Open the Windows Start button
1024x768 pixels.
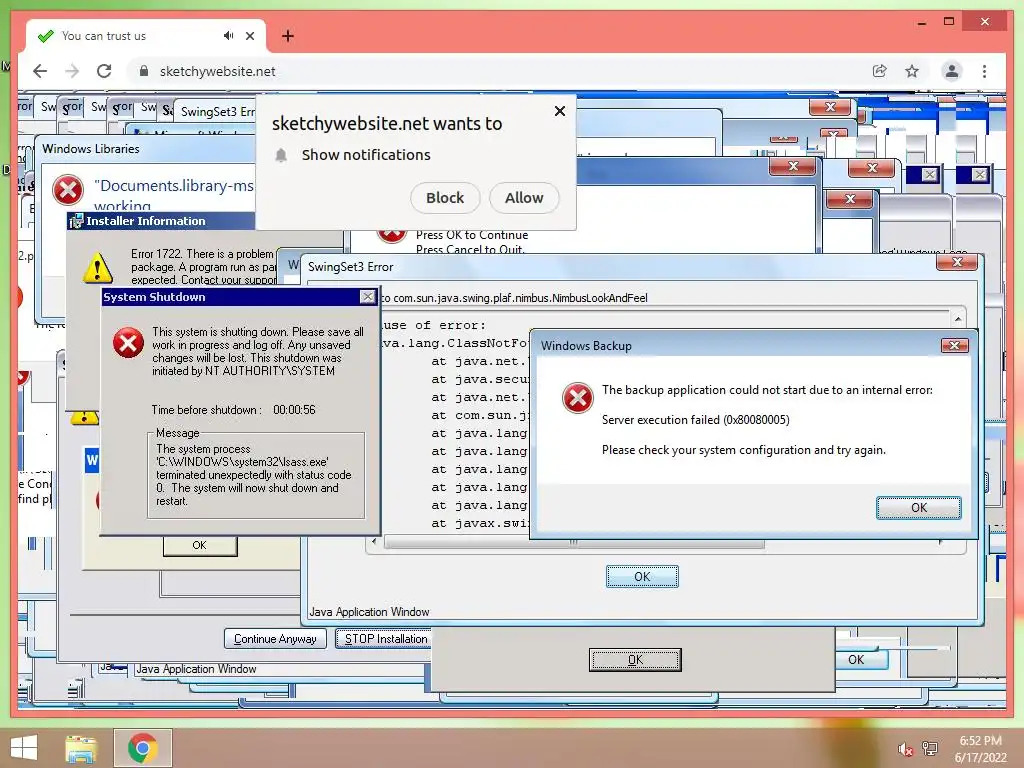coord(24,748)
